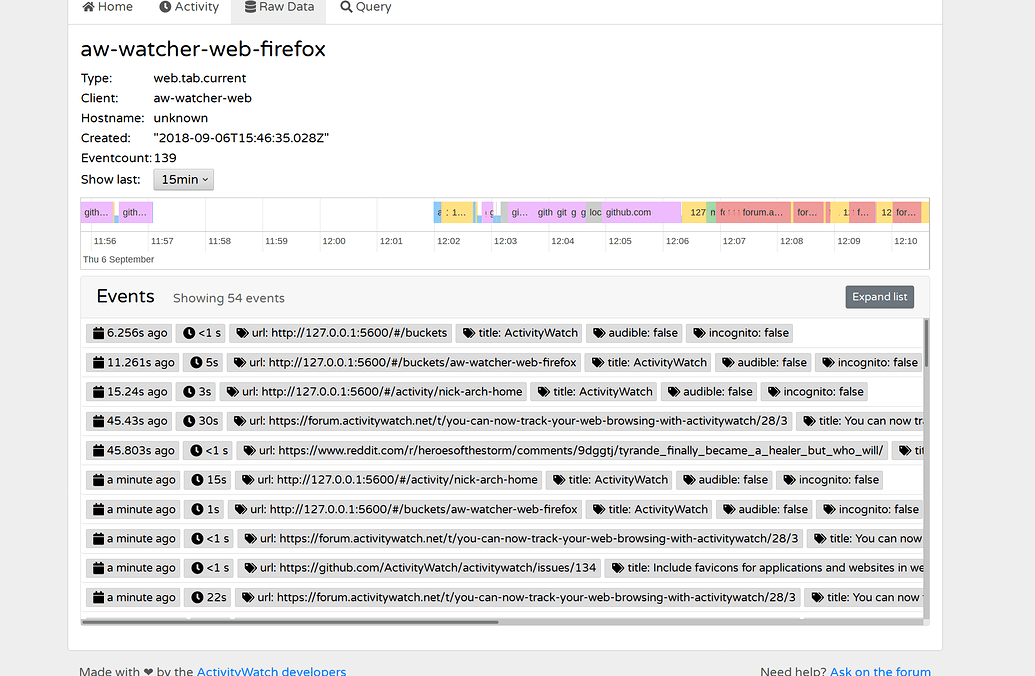Click the reddit heroesofthestorm url badge
The height and width of the screenshot is (676, 1035).
tap(562, 451)
